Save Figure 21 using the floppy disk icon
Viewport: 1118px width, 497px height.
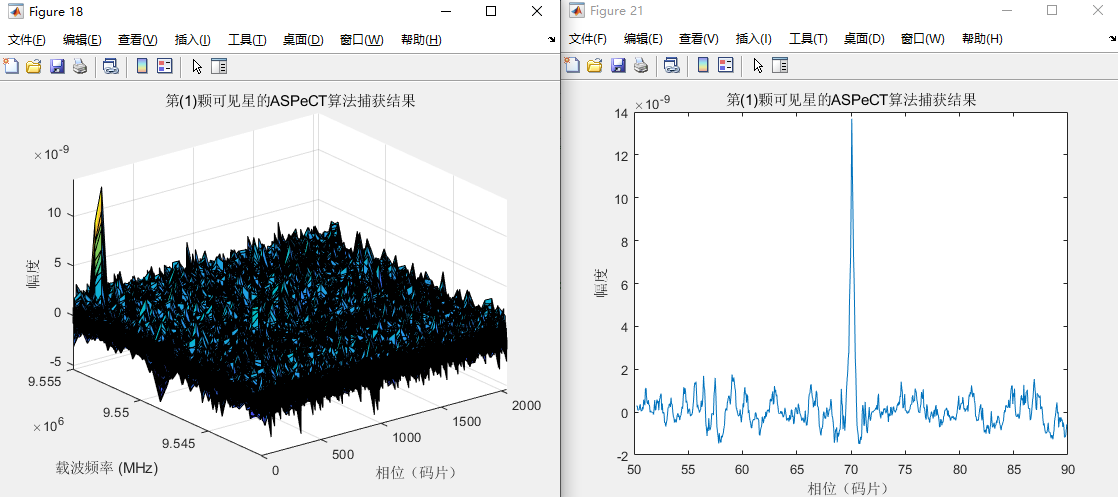coord(618,66)
